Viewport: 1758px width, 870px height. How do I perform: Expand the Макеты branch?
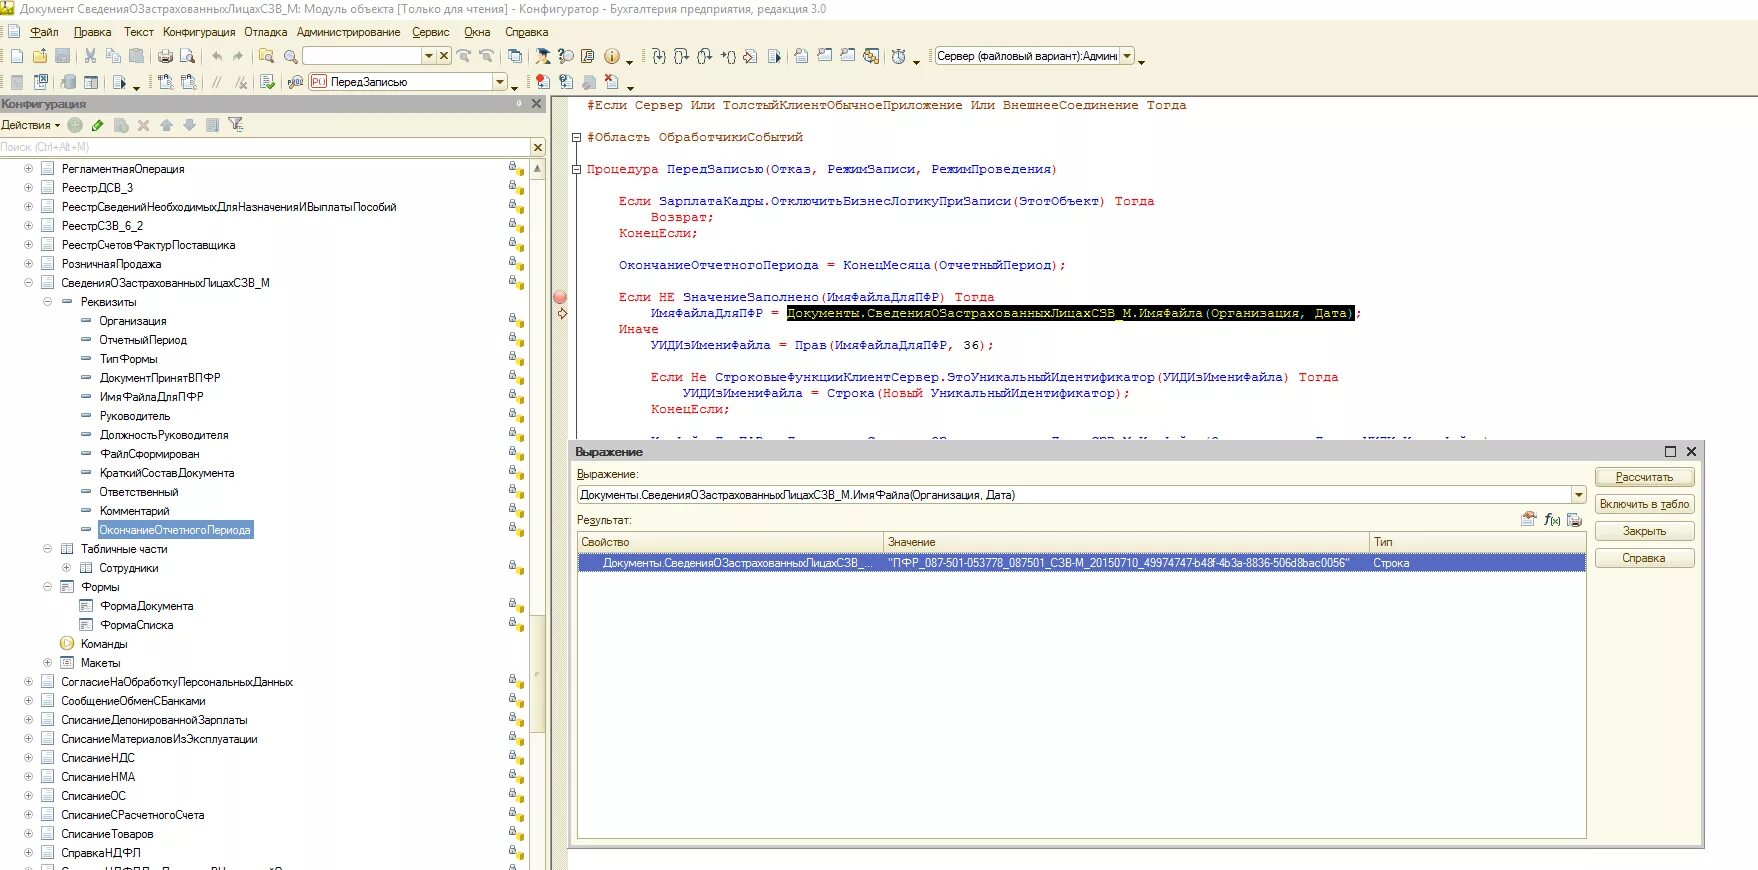(47, 663)
